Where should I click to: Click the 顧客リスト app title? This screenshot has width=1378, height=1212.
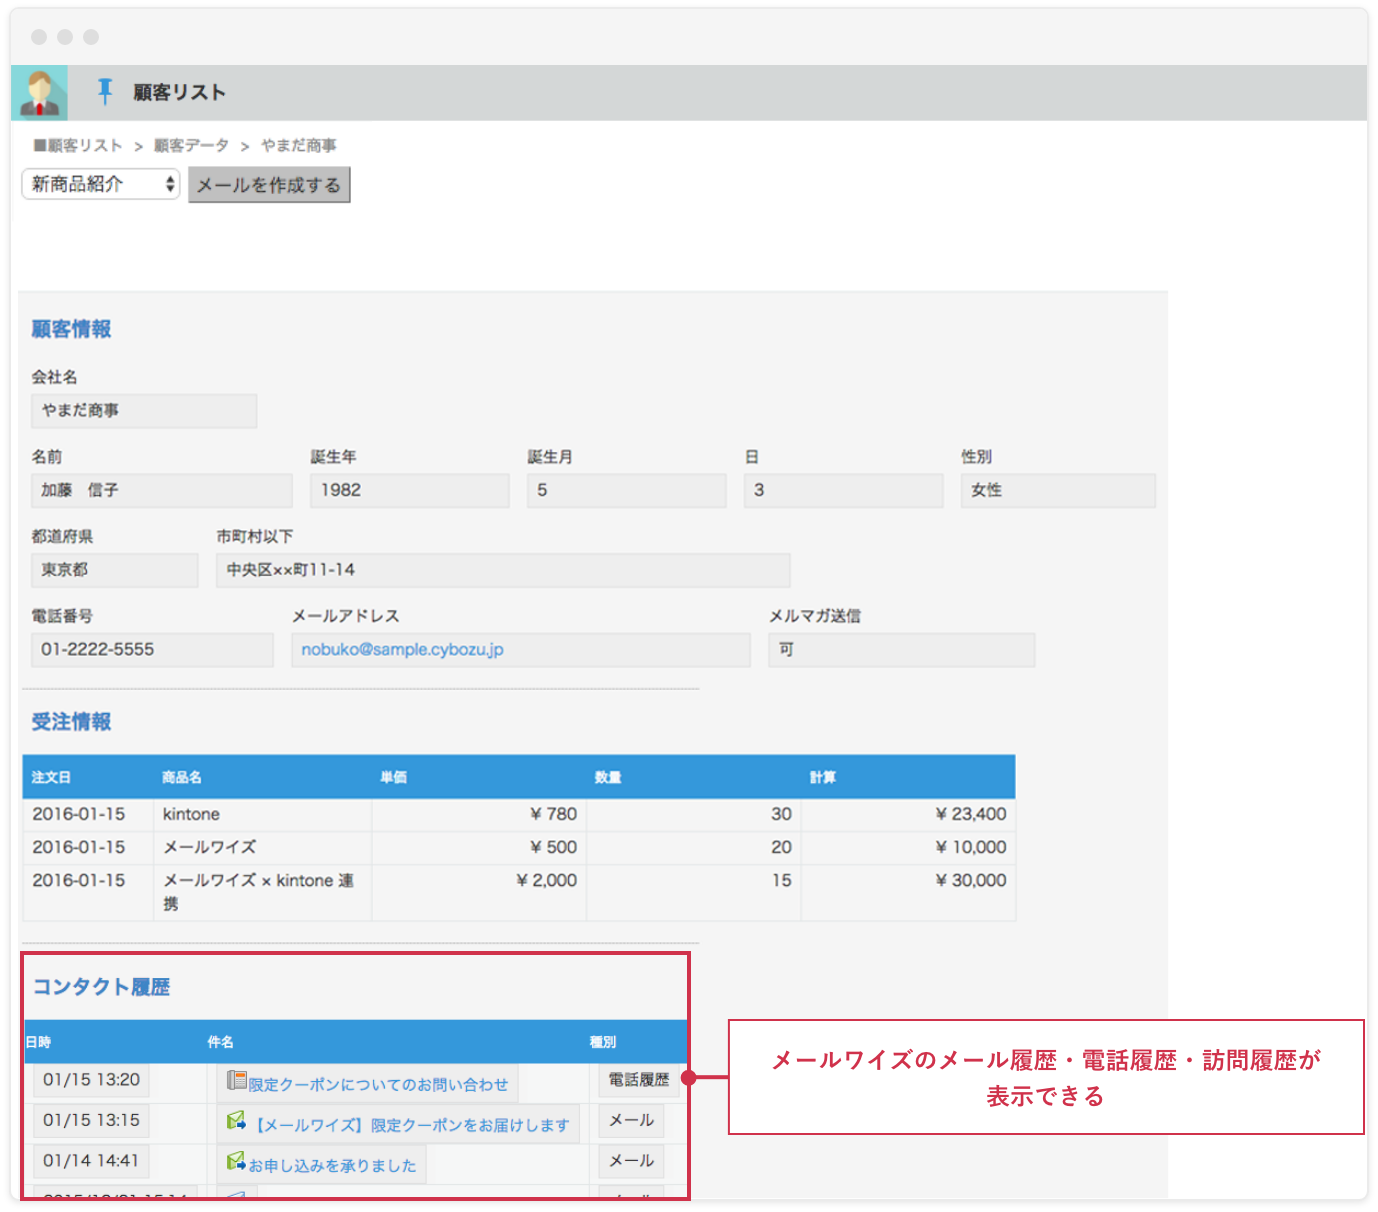180,92
